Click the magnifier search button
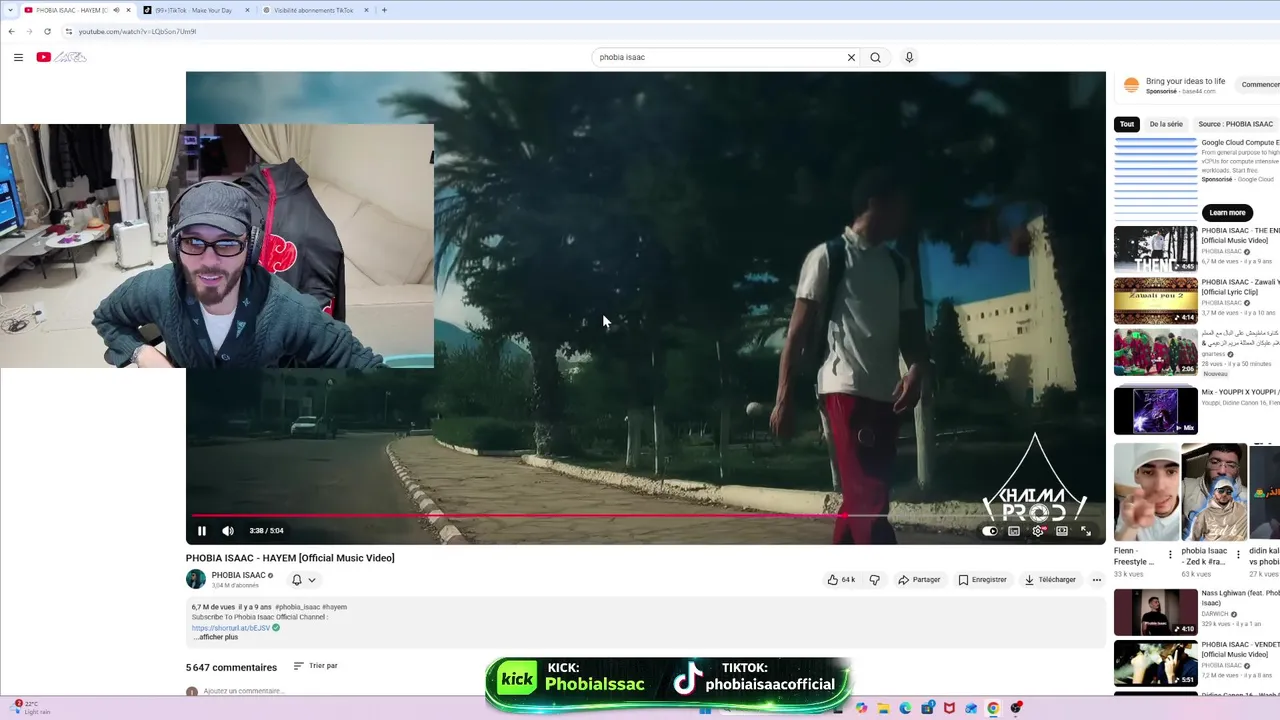Image resolution: width=1280 pixels, height=720 pixels. point(875,57)
